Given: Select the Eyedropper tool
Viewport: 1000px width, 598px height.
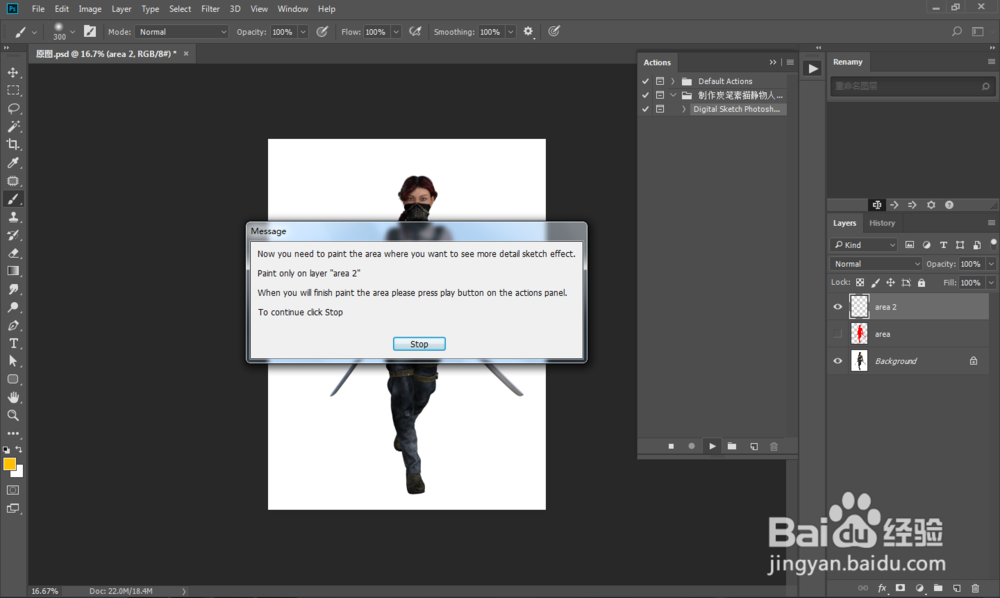Looking at the screenshot, I should [13, 163].
